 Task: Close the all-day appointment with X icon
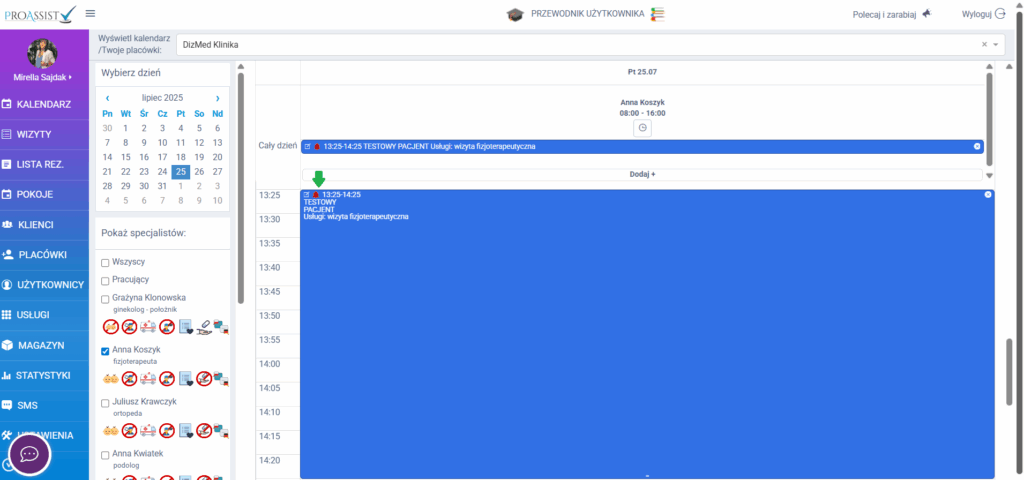[x=977, y=147]
